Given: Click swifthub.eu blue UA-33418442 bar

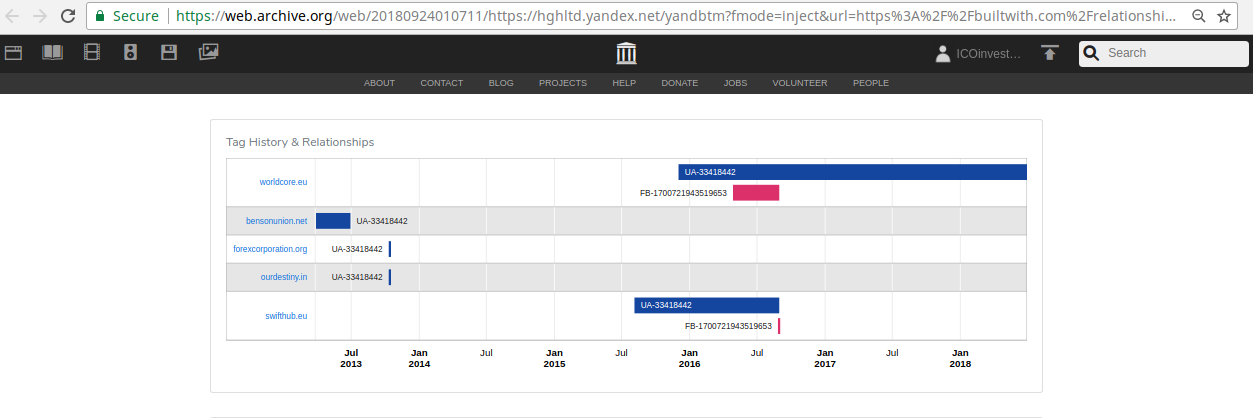Looking at the screenshot, I should [x=706, y=305].
